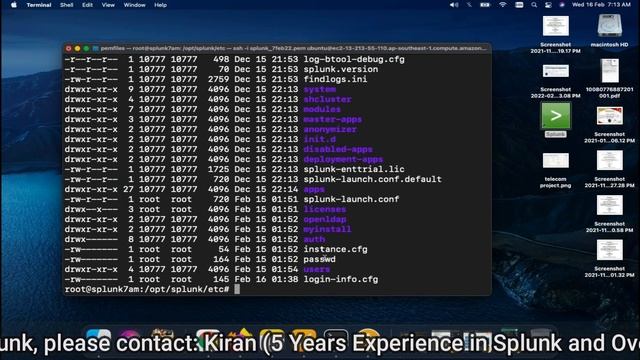
Task: Click the 'instance.cfg' file name
Action: 336,249
